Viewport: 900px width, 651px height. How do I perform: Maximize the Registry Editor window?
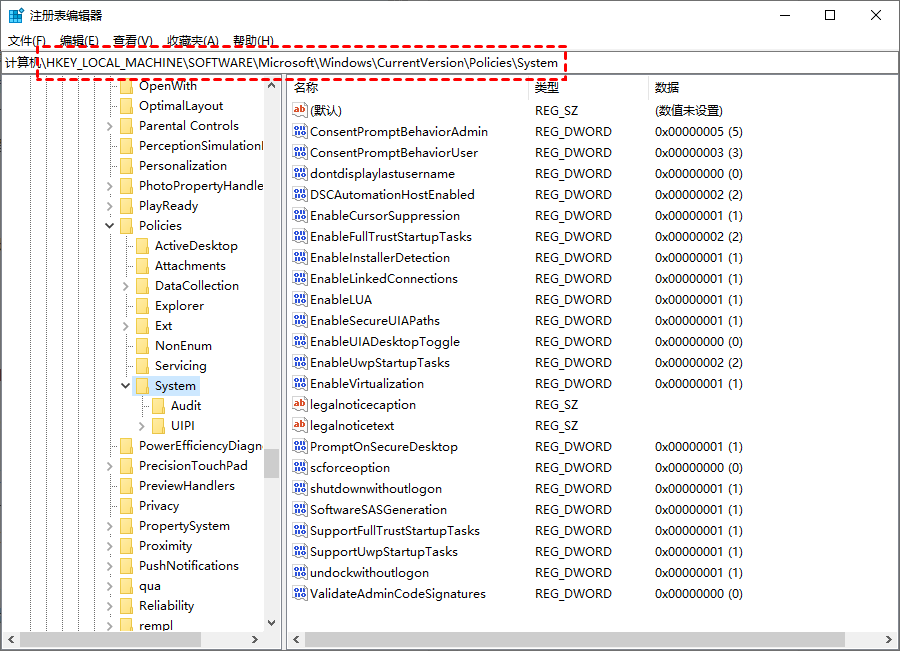pyautogui.click(x=830, y=16)
